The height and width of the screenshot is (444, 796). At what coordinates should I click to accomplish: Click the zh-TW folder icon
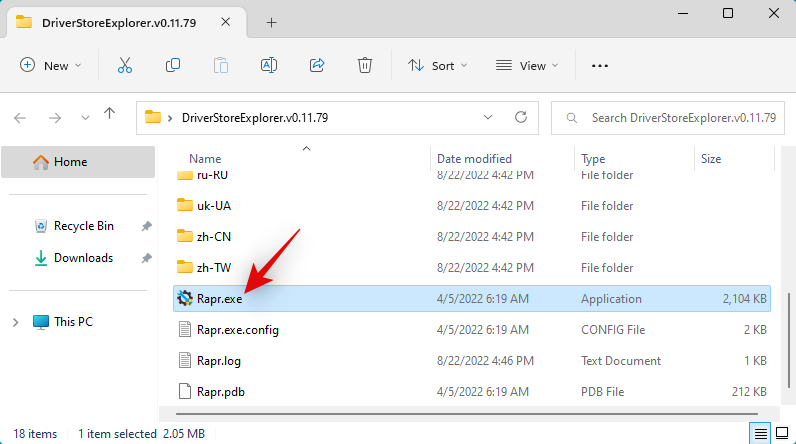coord(185,267)
